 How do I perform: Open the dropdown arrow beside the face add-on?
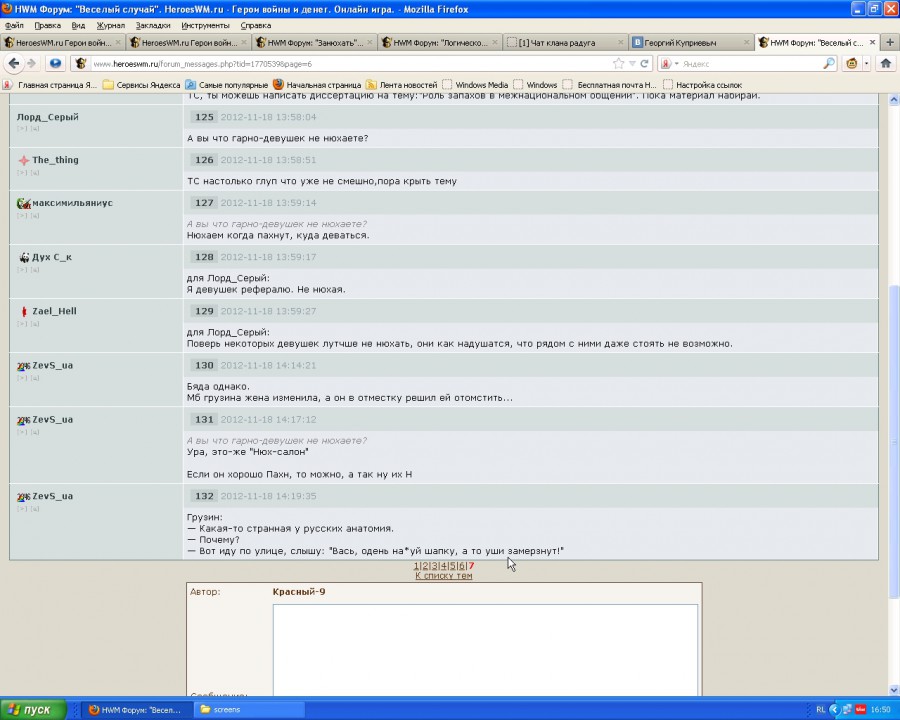[866, 63]
